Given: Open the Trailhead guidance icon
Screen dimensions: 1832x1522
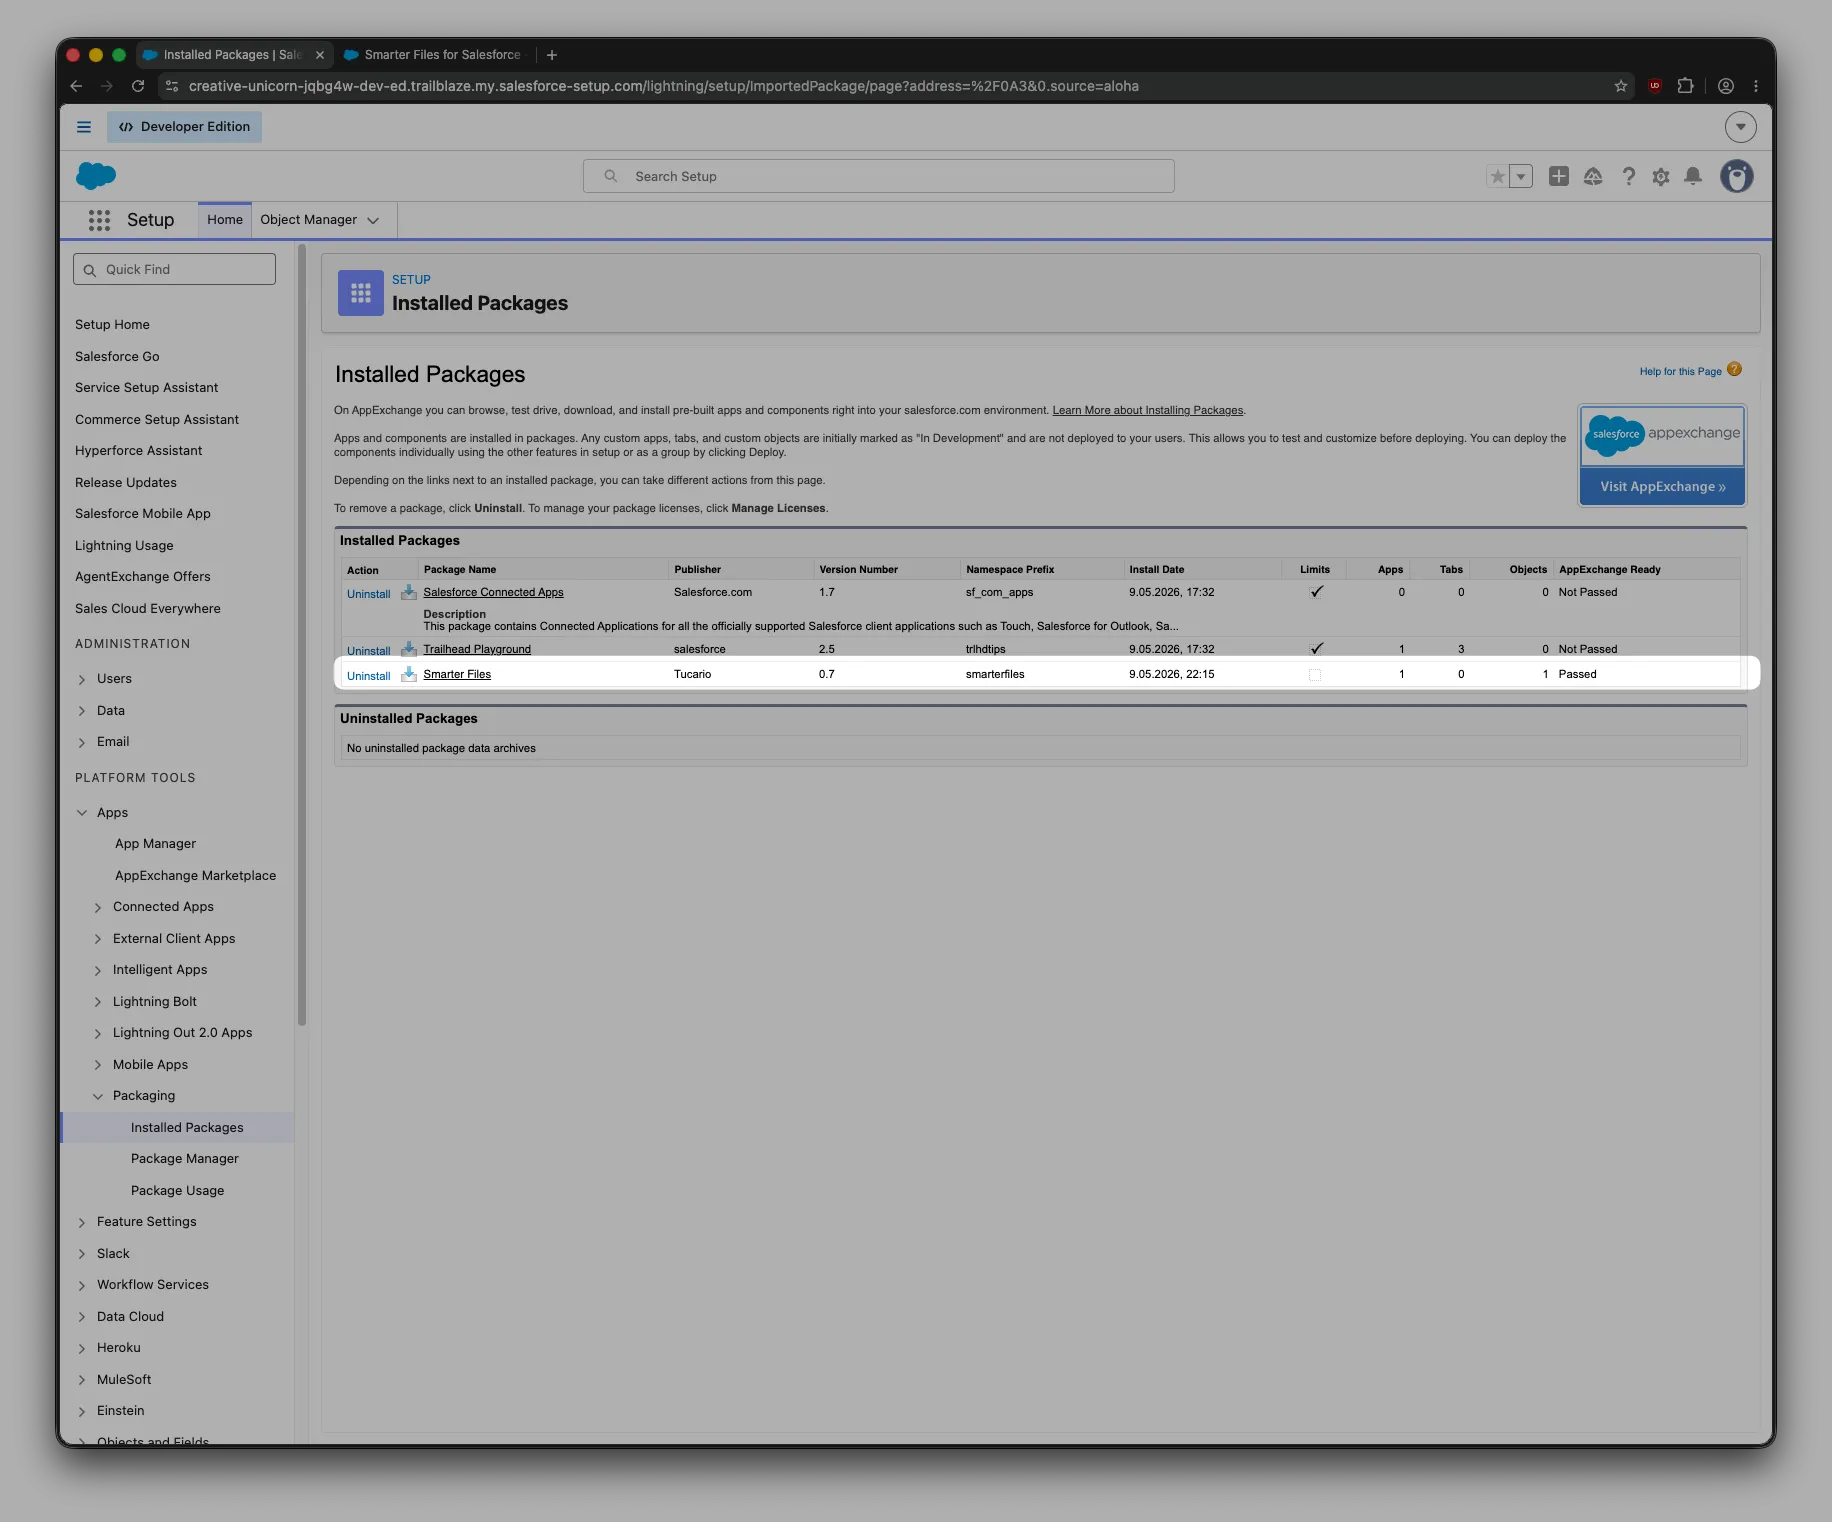Looking at the screenshot, I should tap(1593, 176).
